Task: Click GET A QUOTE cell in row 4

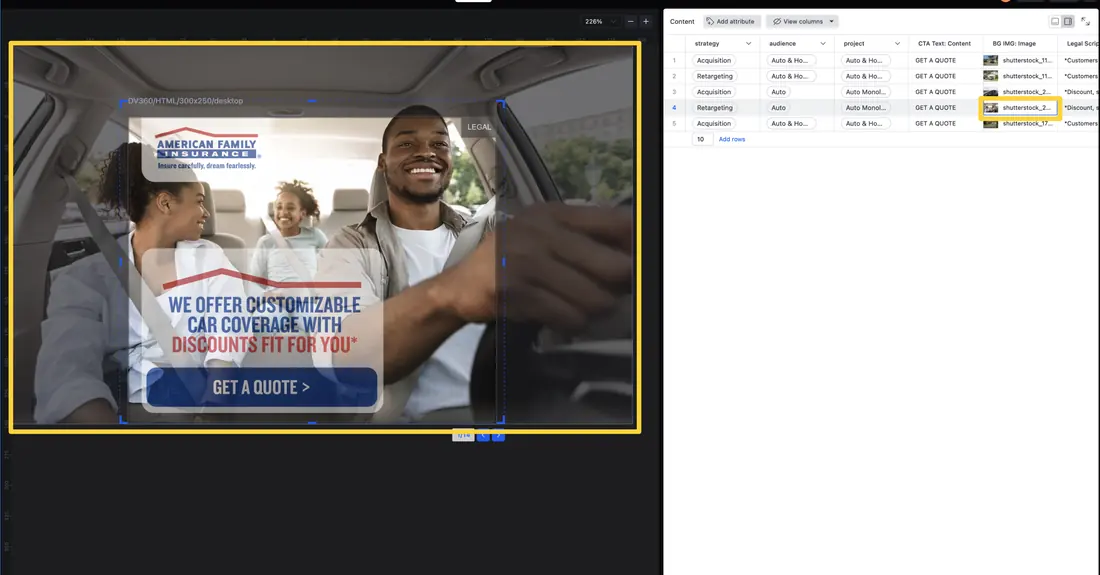Action: pos(936,107)
